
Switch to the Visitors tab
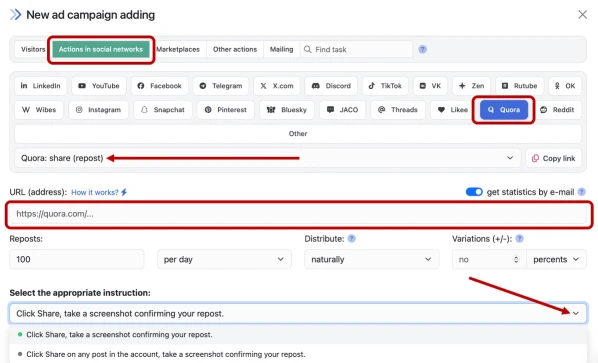pyautogui.click(x=33, y=49)
